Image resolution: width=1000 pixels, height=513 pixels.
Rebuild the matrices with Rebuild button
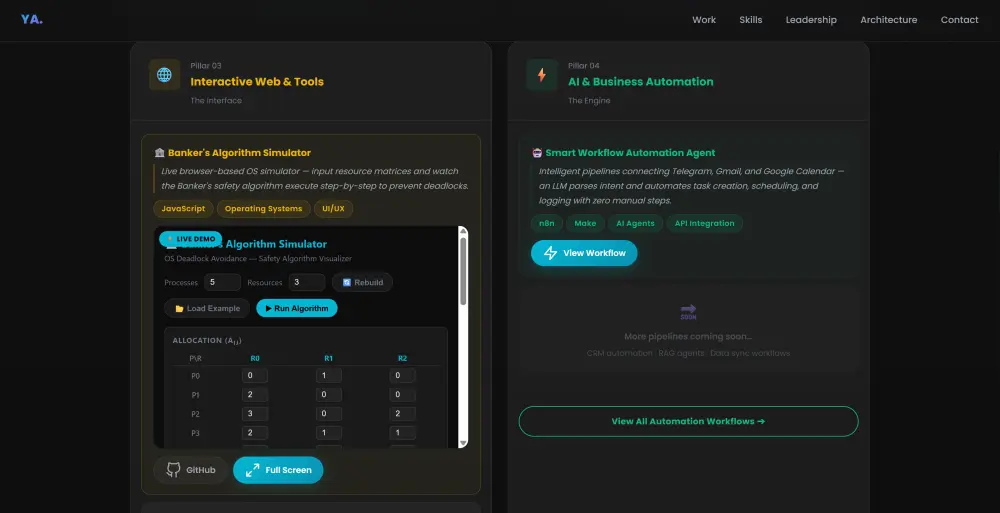pyautogui.click(x=362, y=282)
